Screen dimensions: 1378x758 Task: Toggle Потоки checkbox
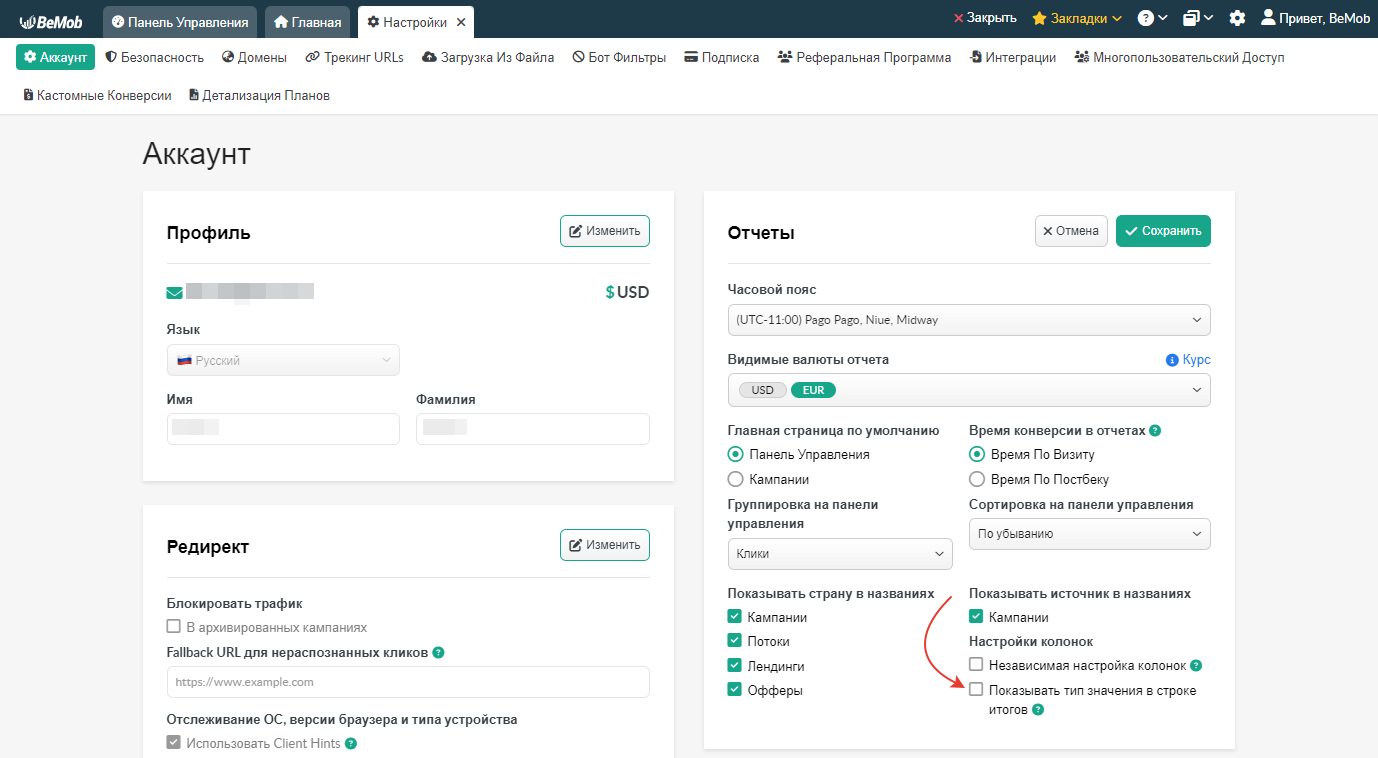(x=734, y=641)
